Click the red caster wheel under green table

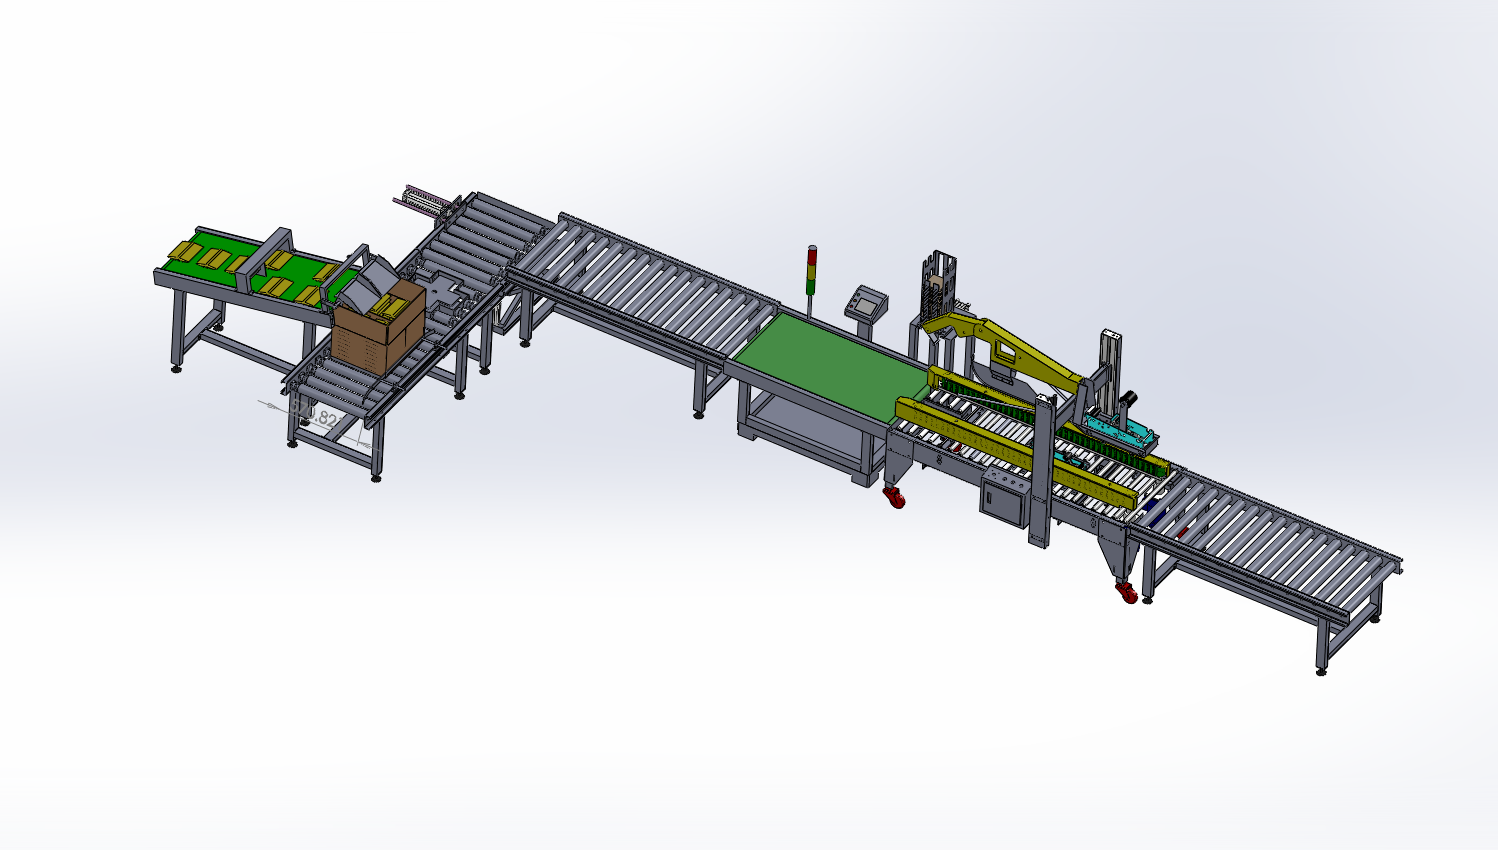coord(895,496)
